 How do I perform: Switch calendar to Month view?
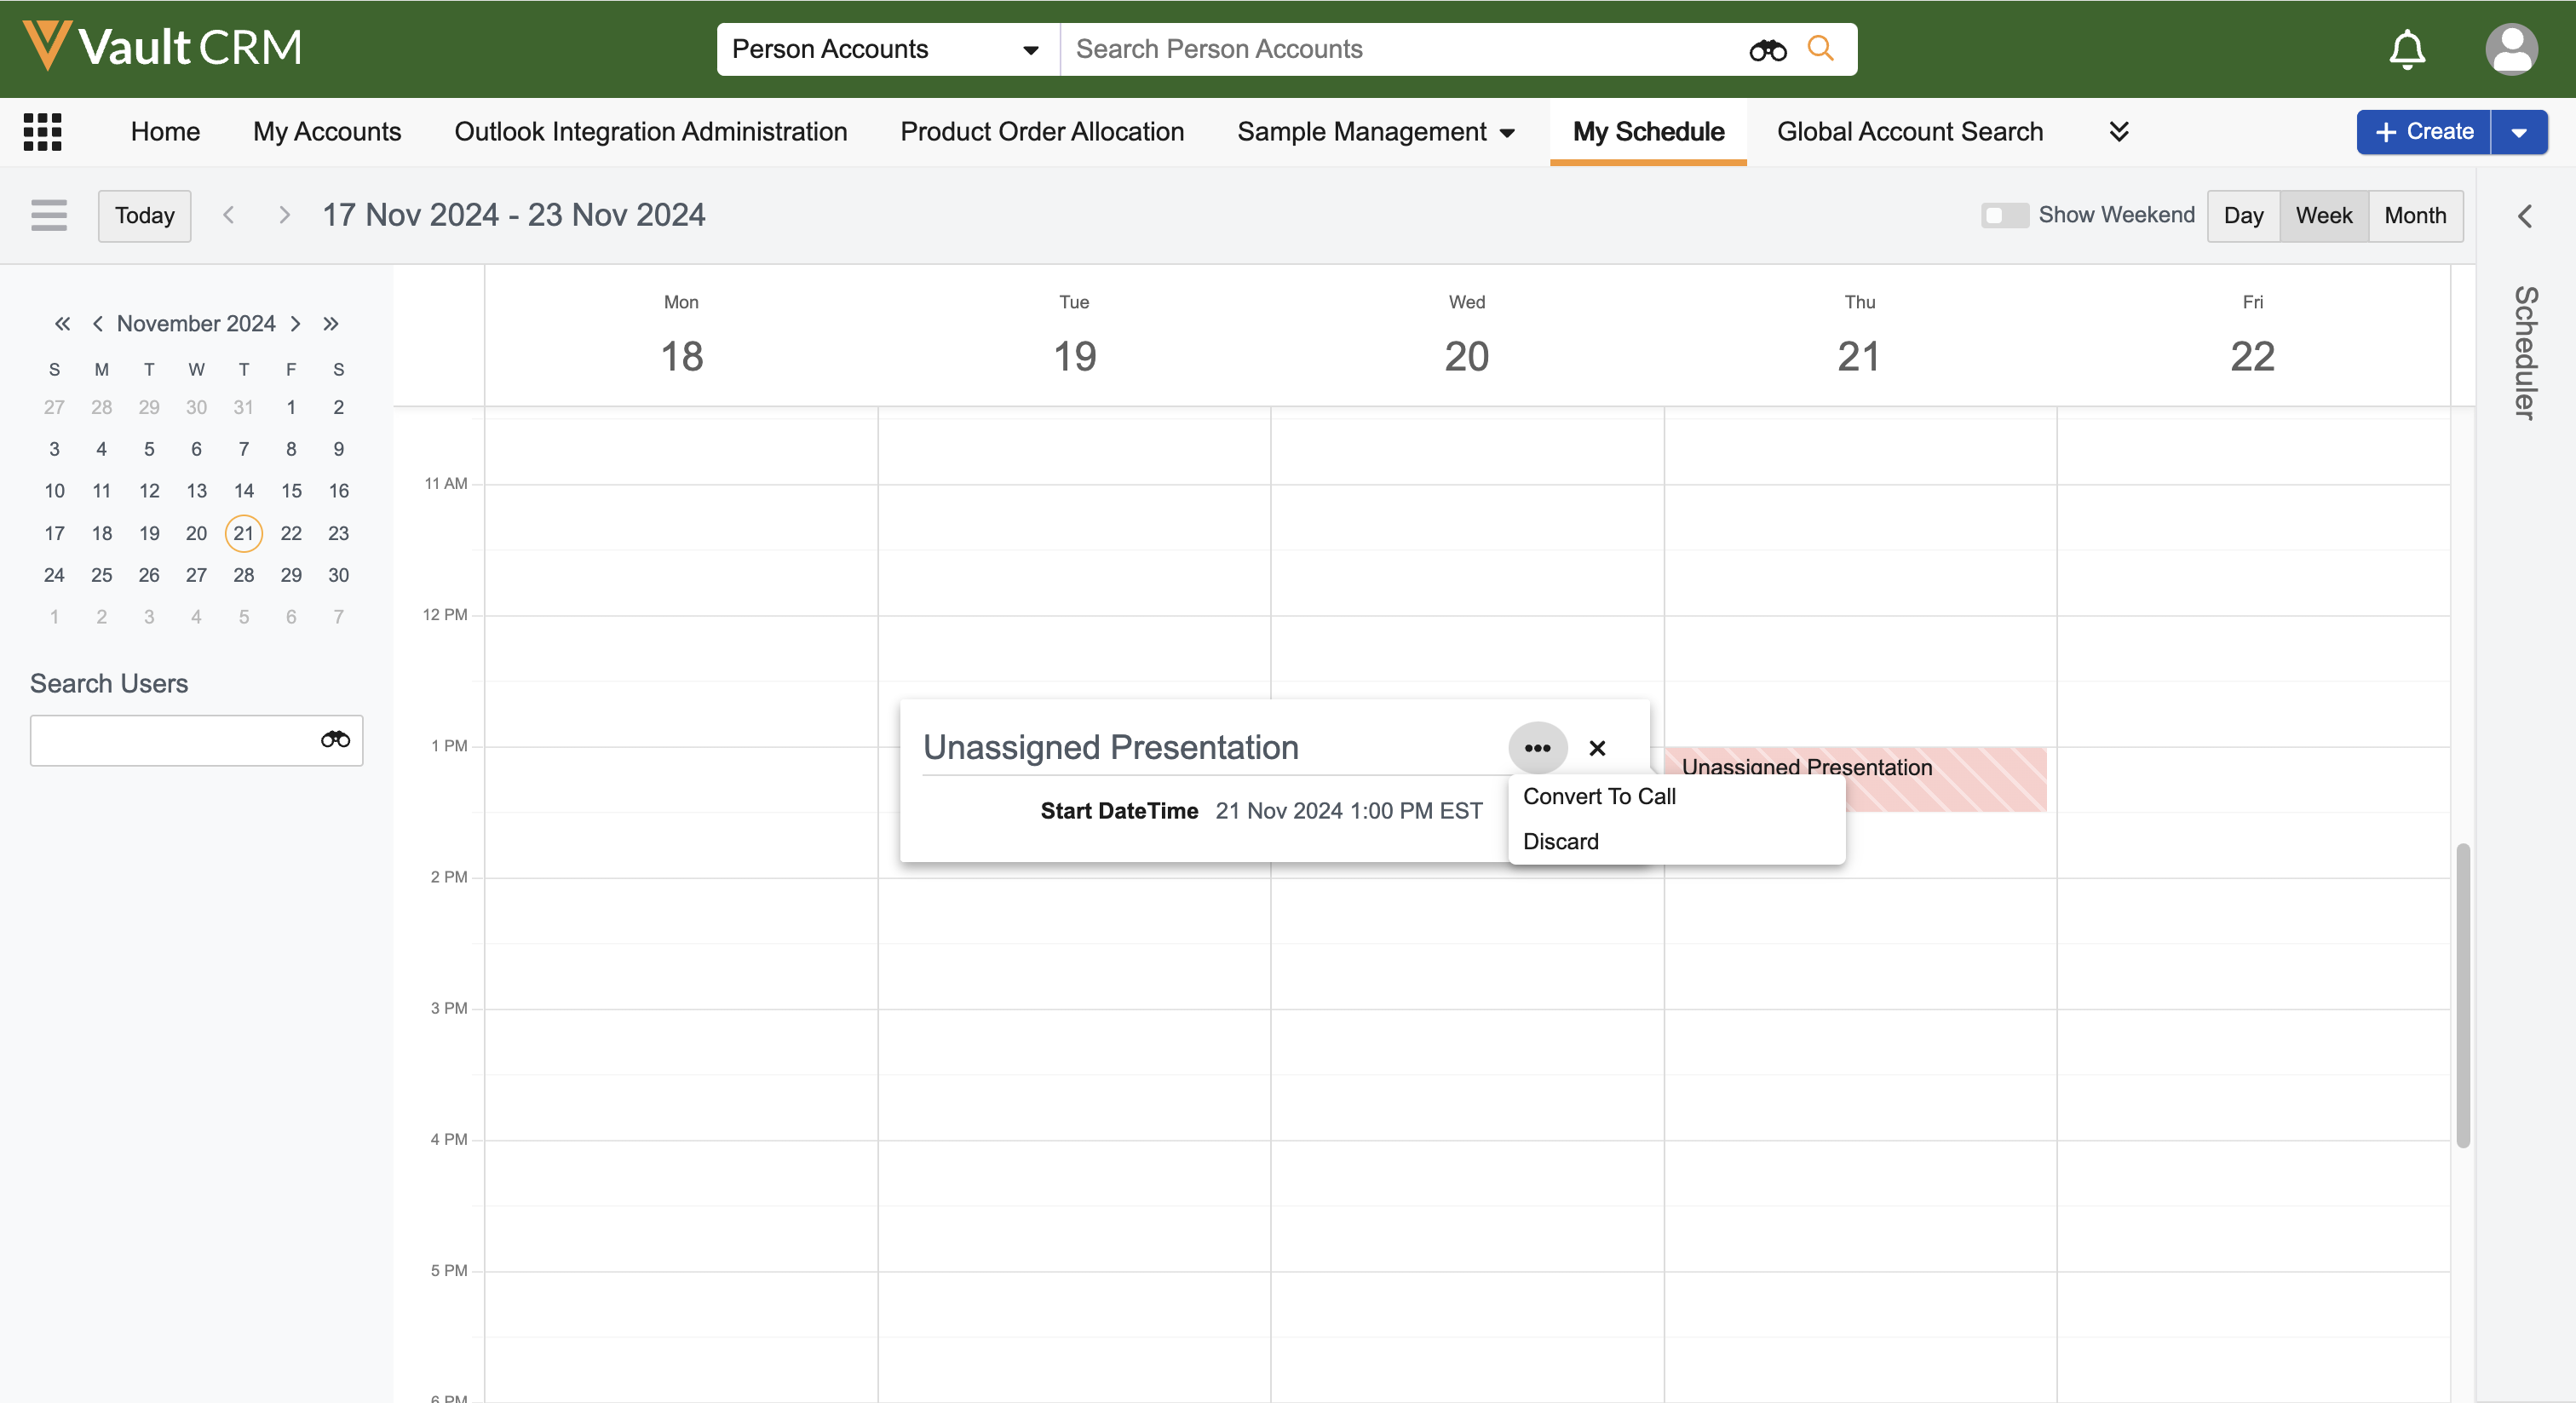pos(2415,215)
